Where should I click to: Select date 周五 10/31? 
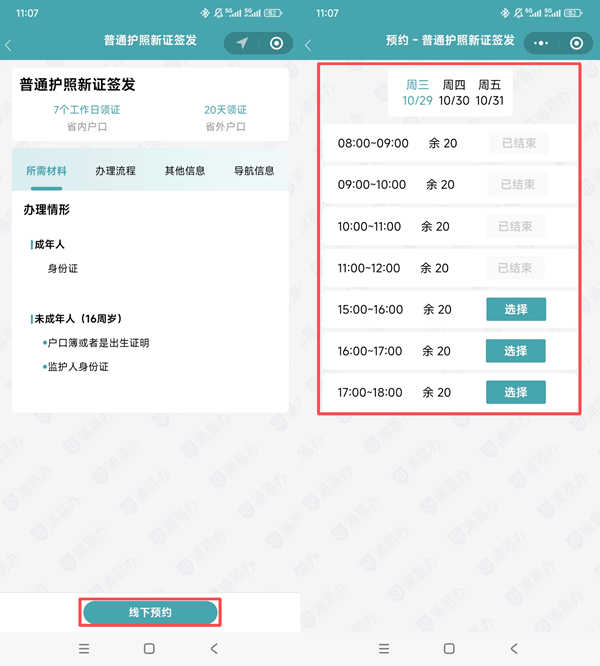pyautogui.click(x=490, y=93)
